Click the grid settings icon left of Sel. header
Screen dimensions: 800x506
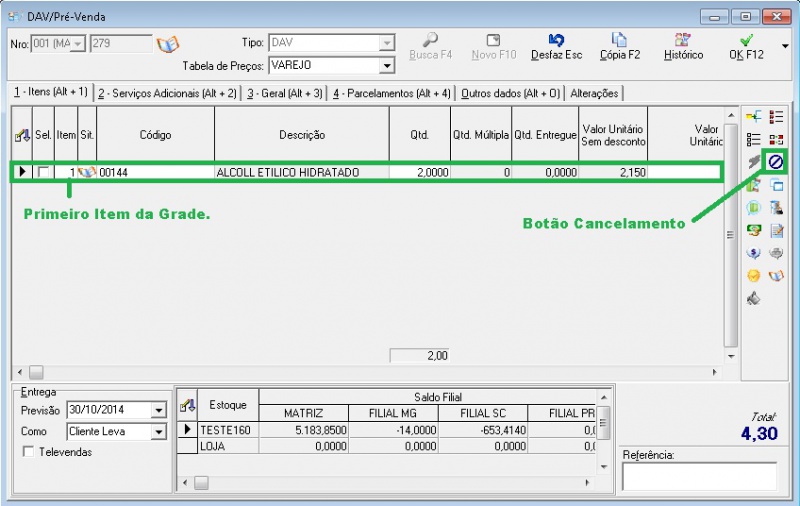(22, 135)
